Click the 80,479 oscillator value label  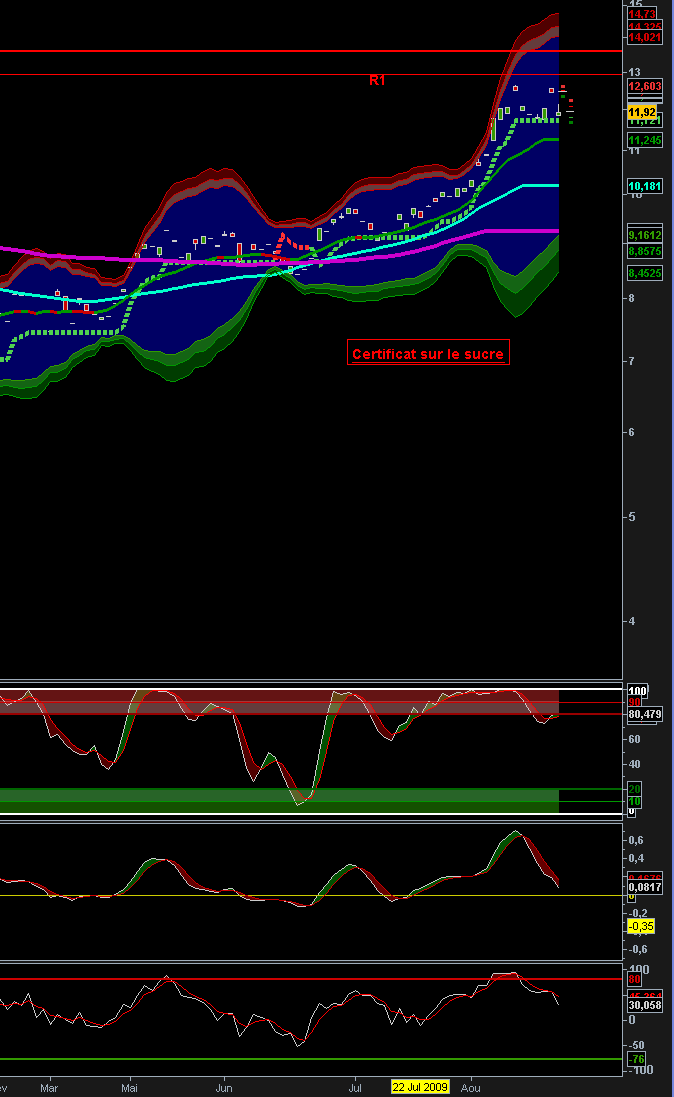[645, 714]
